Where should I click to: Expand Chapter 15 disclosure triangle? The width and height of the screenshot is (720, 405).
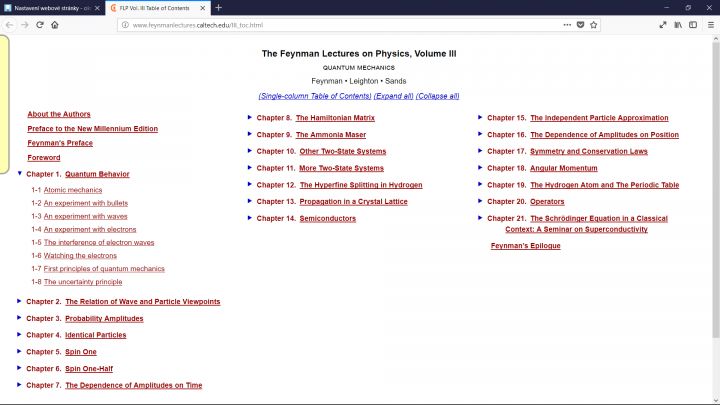point(480,117)
